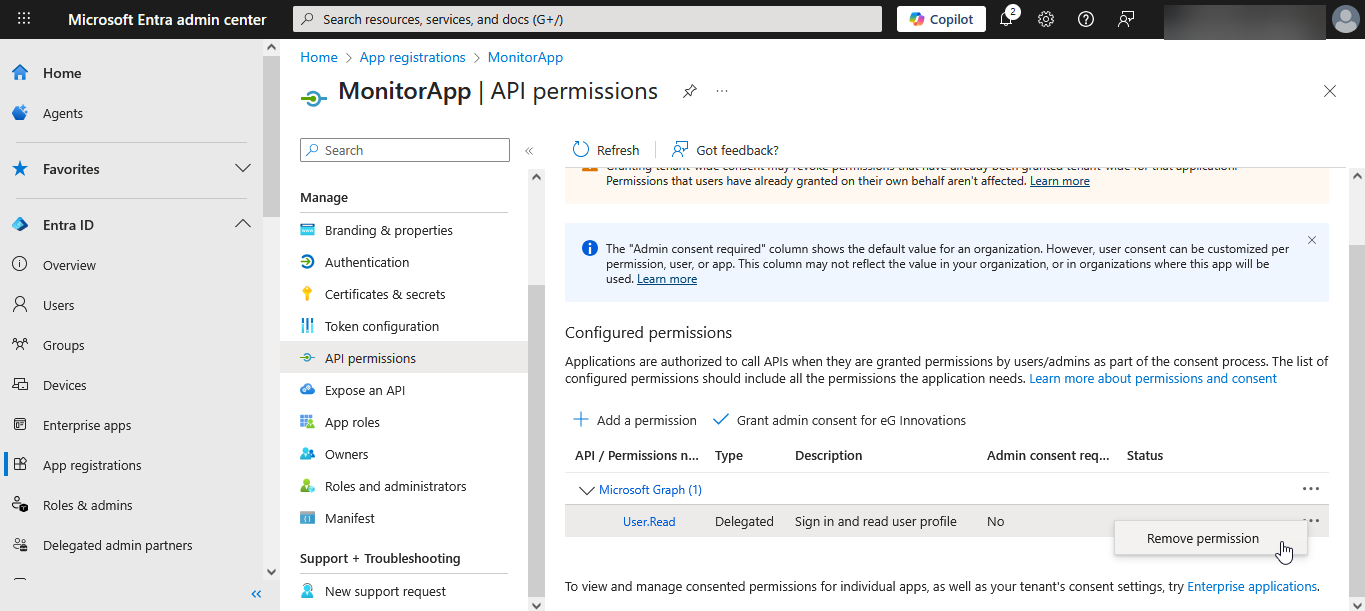Pin the MonitorApp page
This screenshot has width=1365, height=611.
689,91
